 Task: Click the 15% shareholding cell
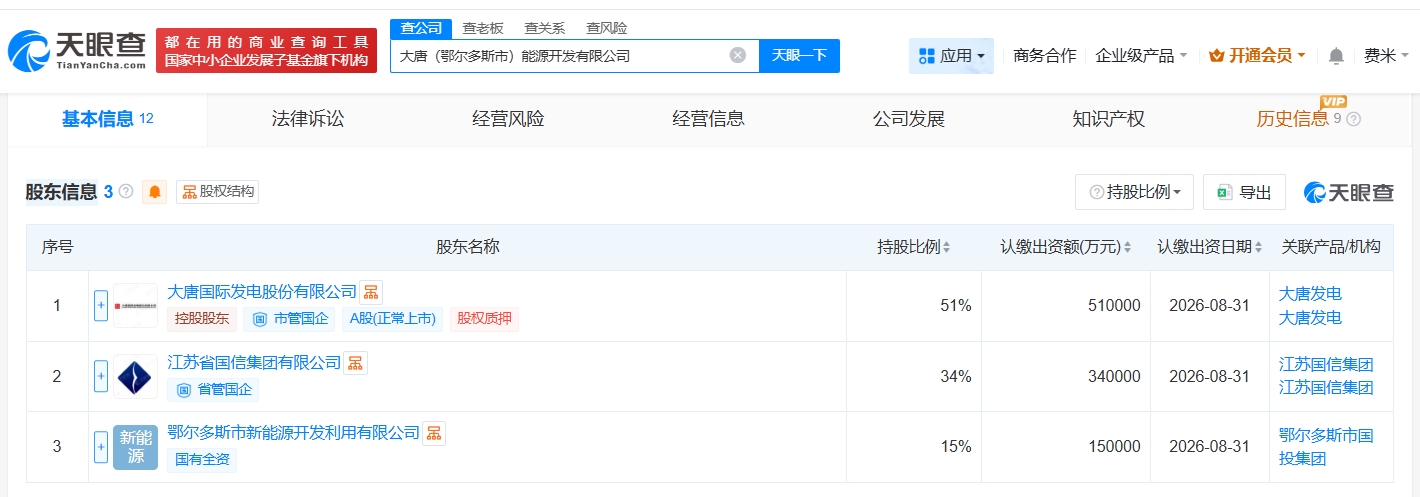click(x=914, y=447)
